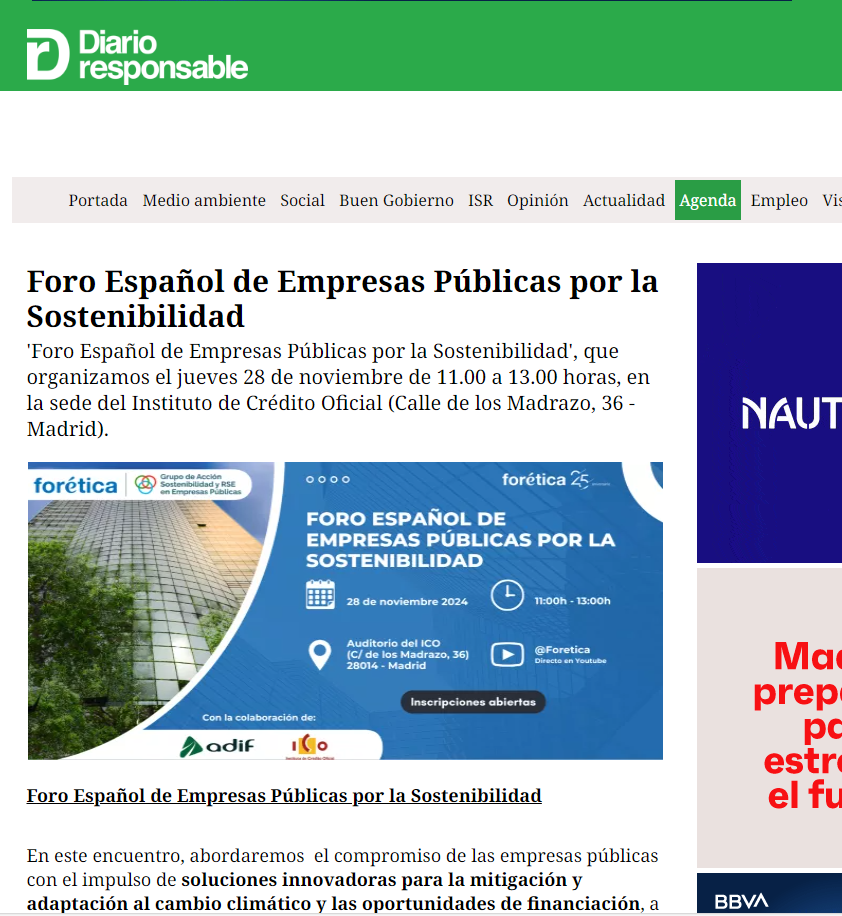The height and width of the screenshot is (916, 842).
Task: Click the calendar icon in banner
Action: click(x=320, y=595)
